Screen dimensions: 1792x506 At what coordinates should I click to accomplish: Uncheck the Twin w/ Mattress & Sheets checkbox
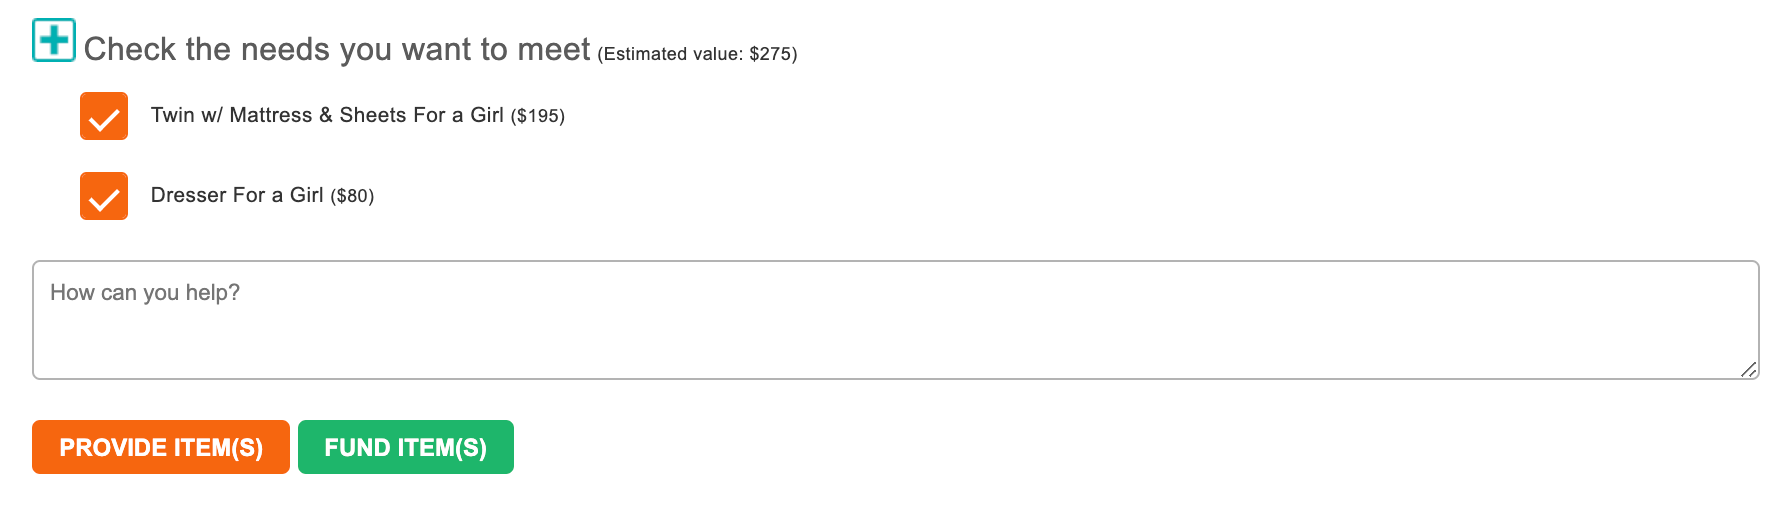pyautogui.click(x=104, y=116)
